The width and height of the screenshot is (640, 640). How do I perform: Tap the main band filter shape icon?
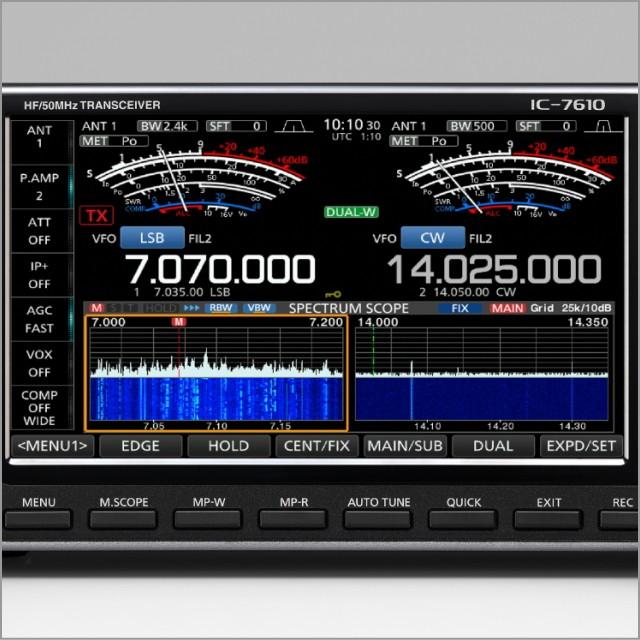click(293, 126)
